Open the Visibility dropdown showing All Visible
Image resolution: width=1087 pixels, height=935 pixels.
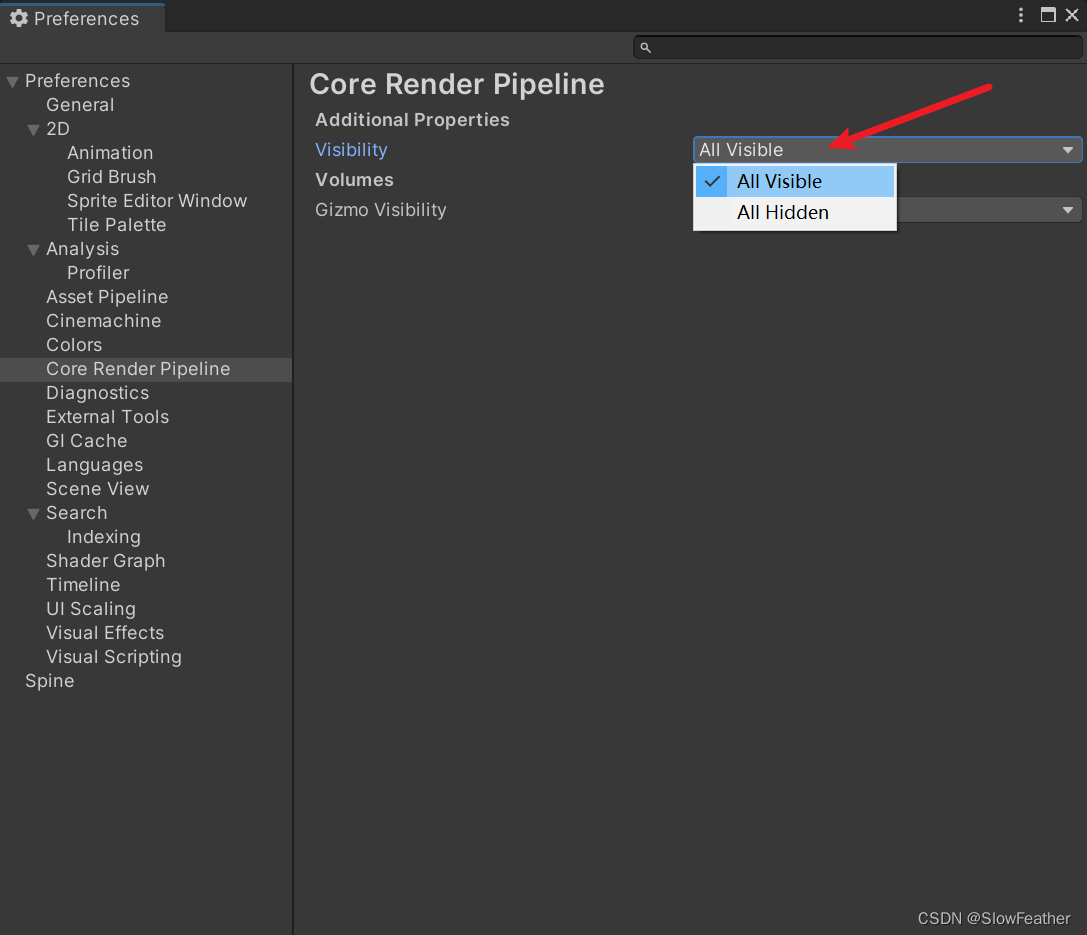click(x=887, y=150)
